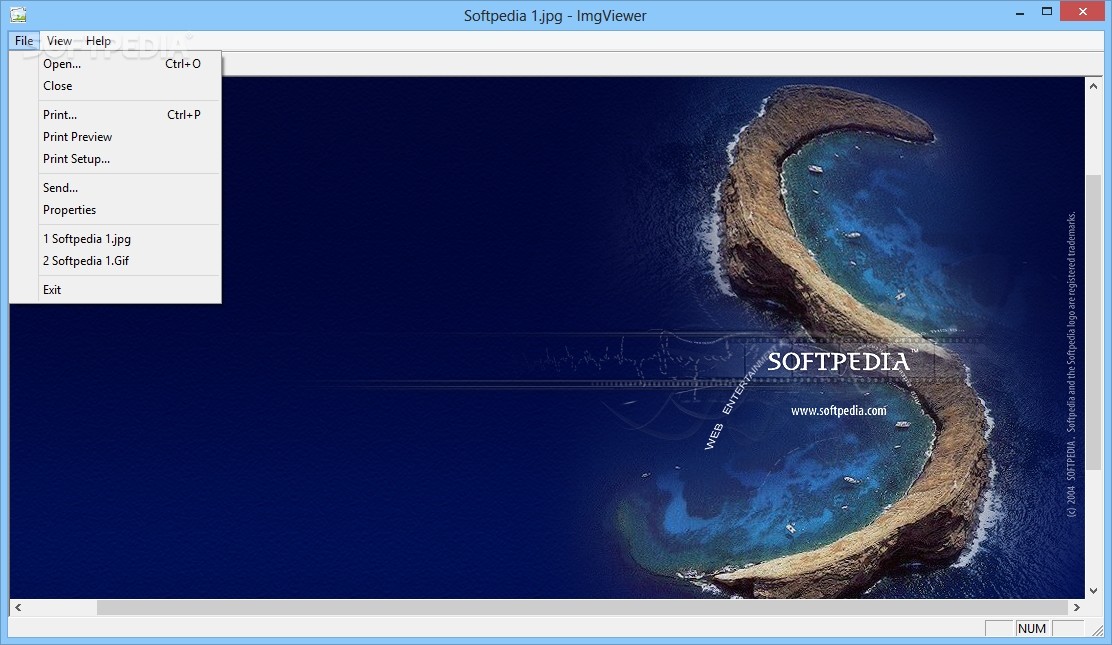Click the NUM indicator in status bar
Image resolution: width=1112 pixels, height=645 pixels.
(1032, 629)
